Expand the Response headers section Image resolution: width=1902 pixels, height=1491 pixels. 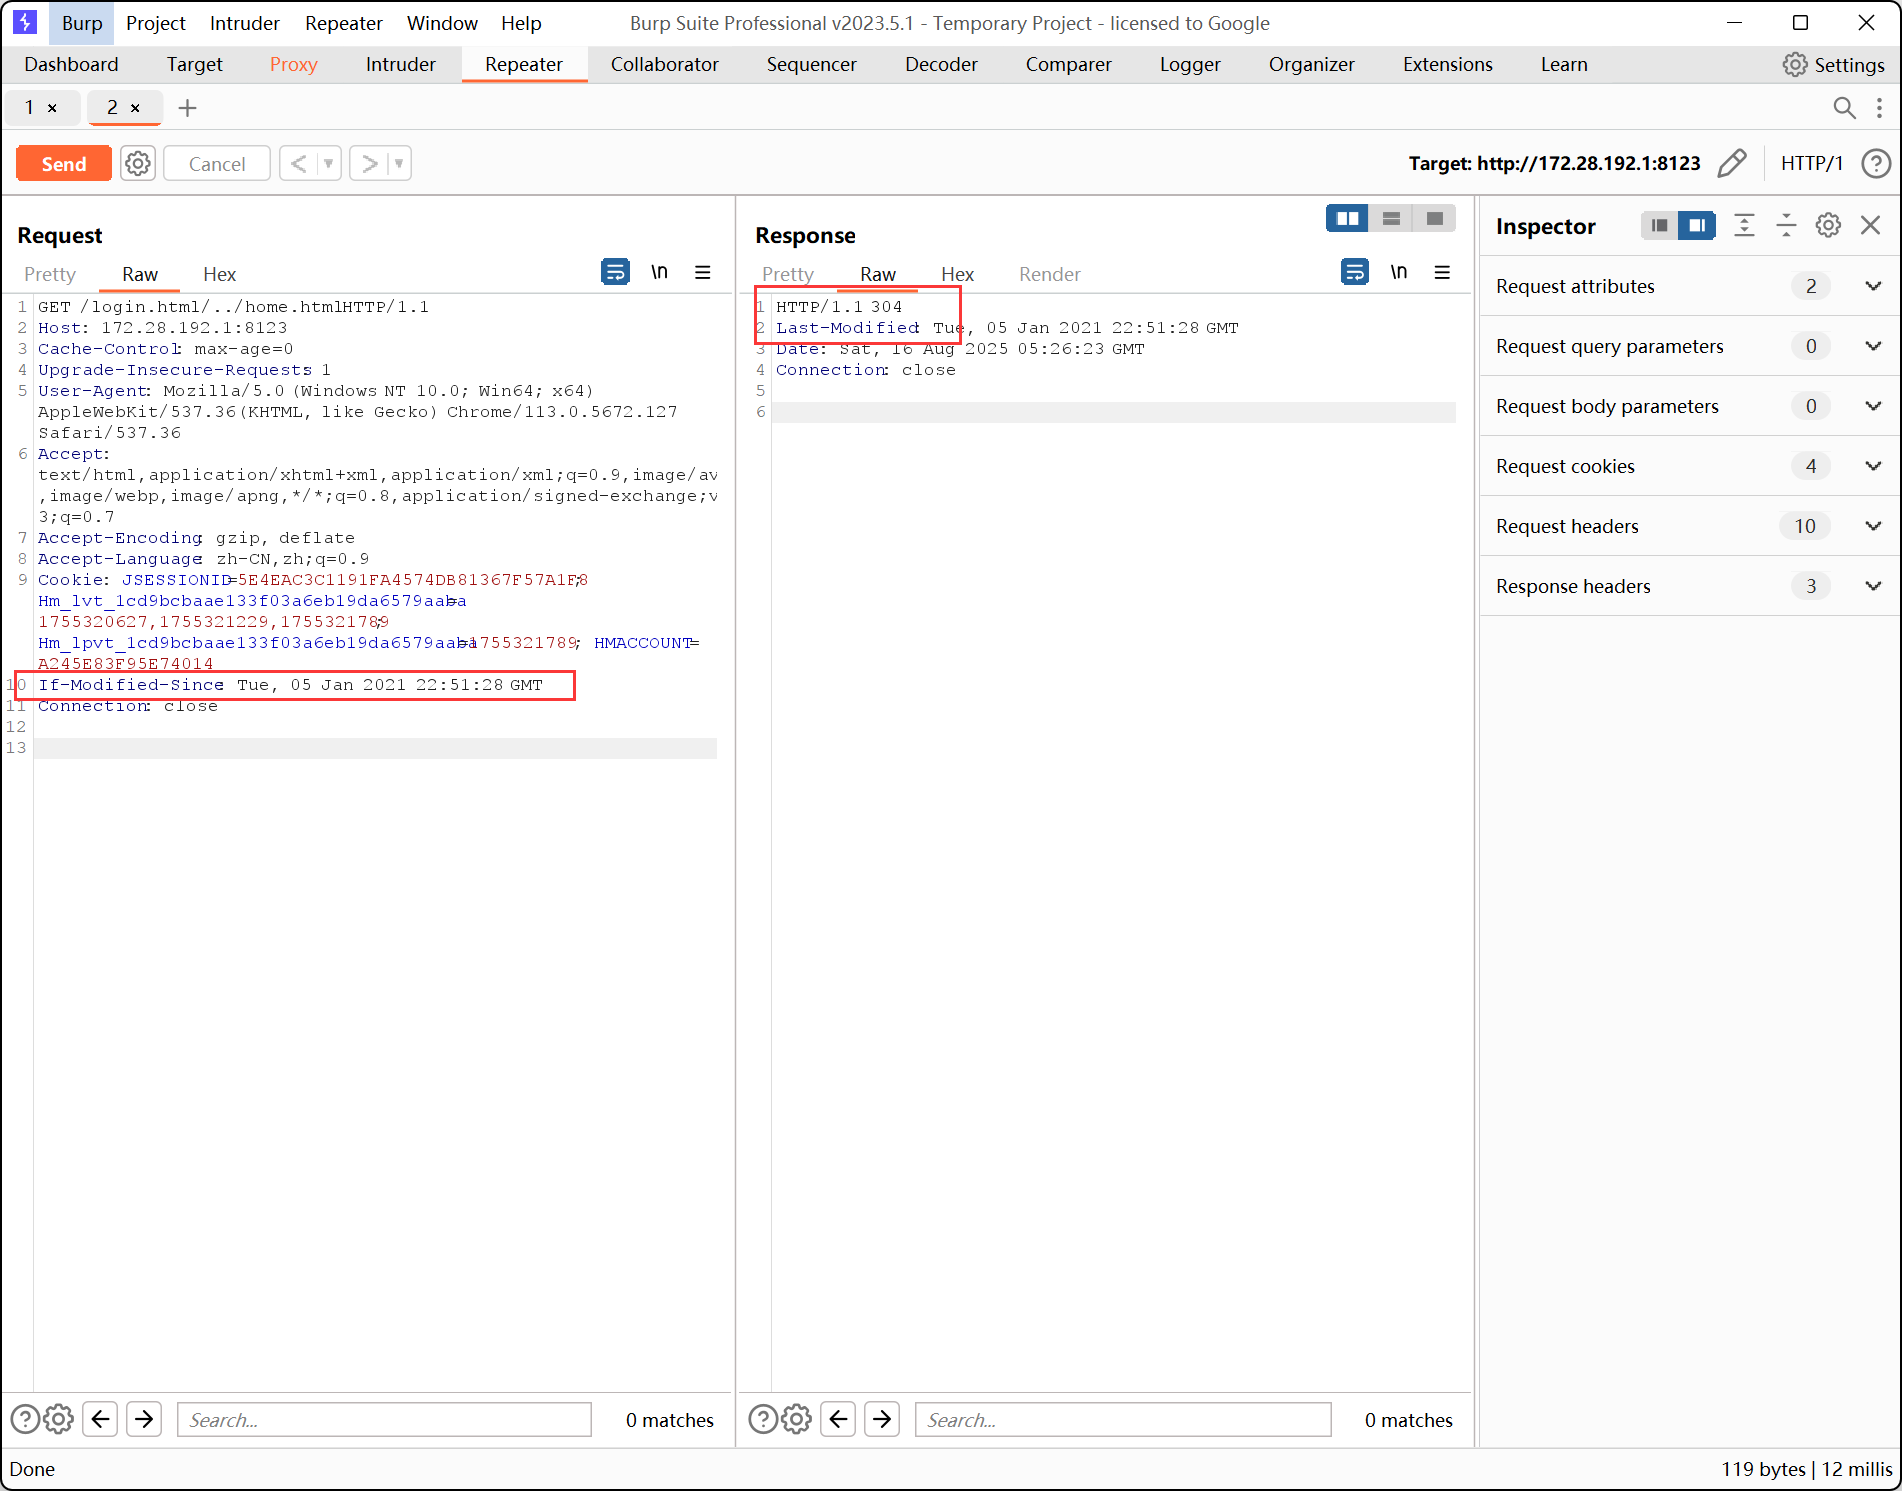(1689, 586)
